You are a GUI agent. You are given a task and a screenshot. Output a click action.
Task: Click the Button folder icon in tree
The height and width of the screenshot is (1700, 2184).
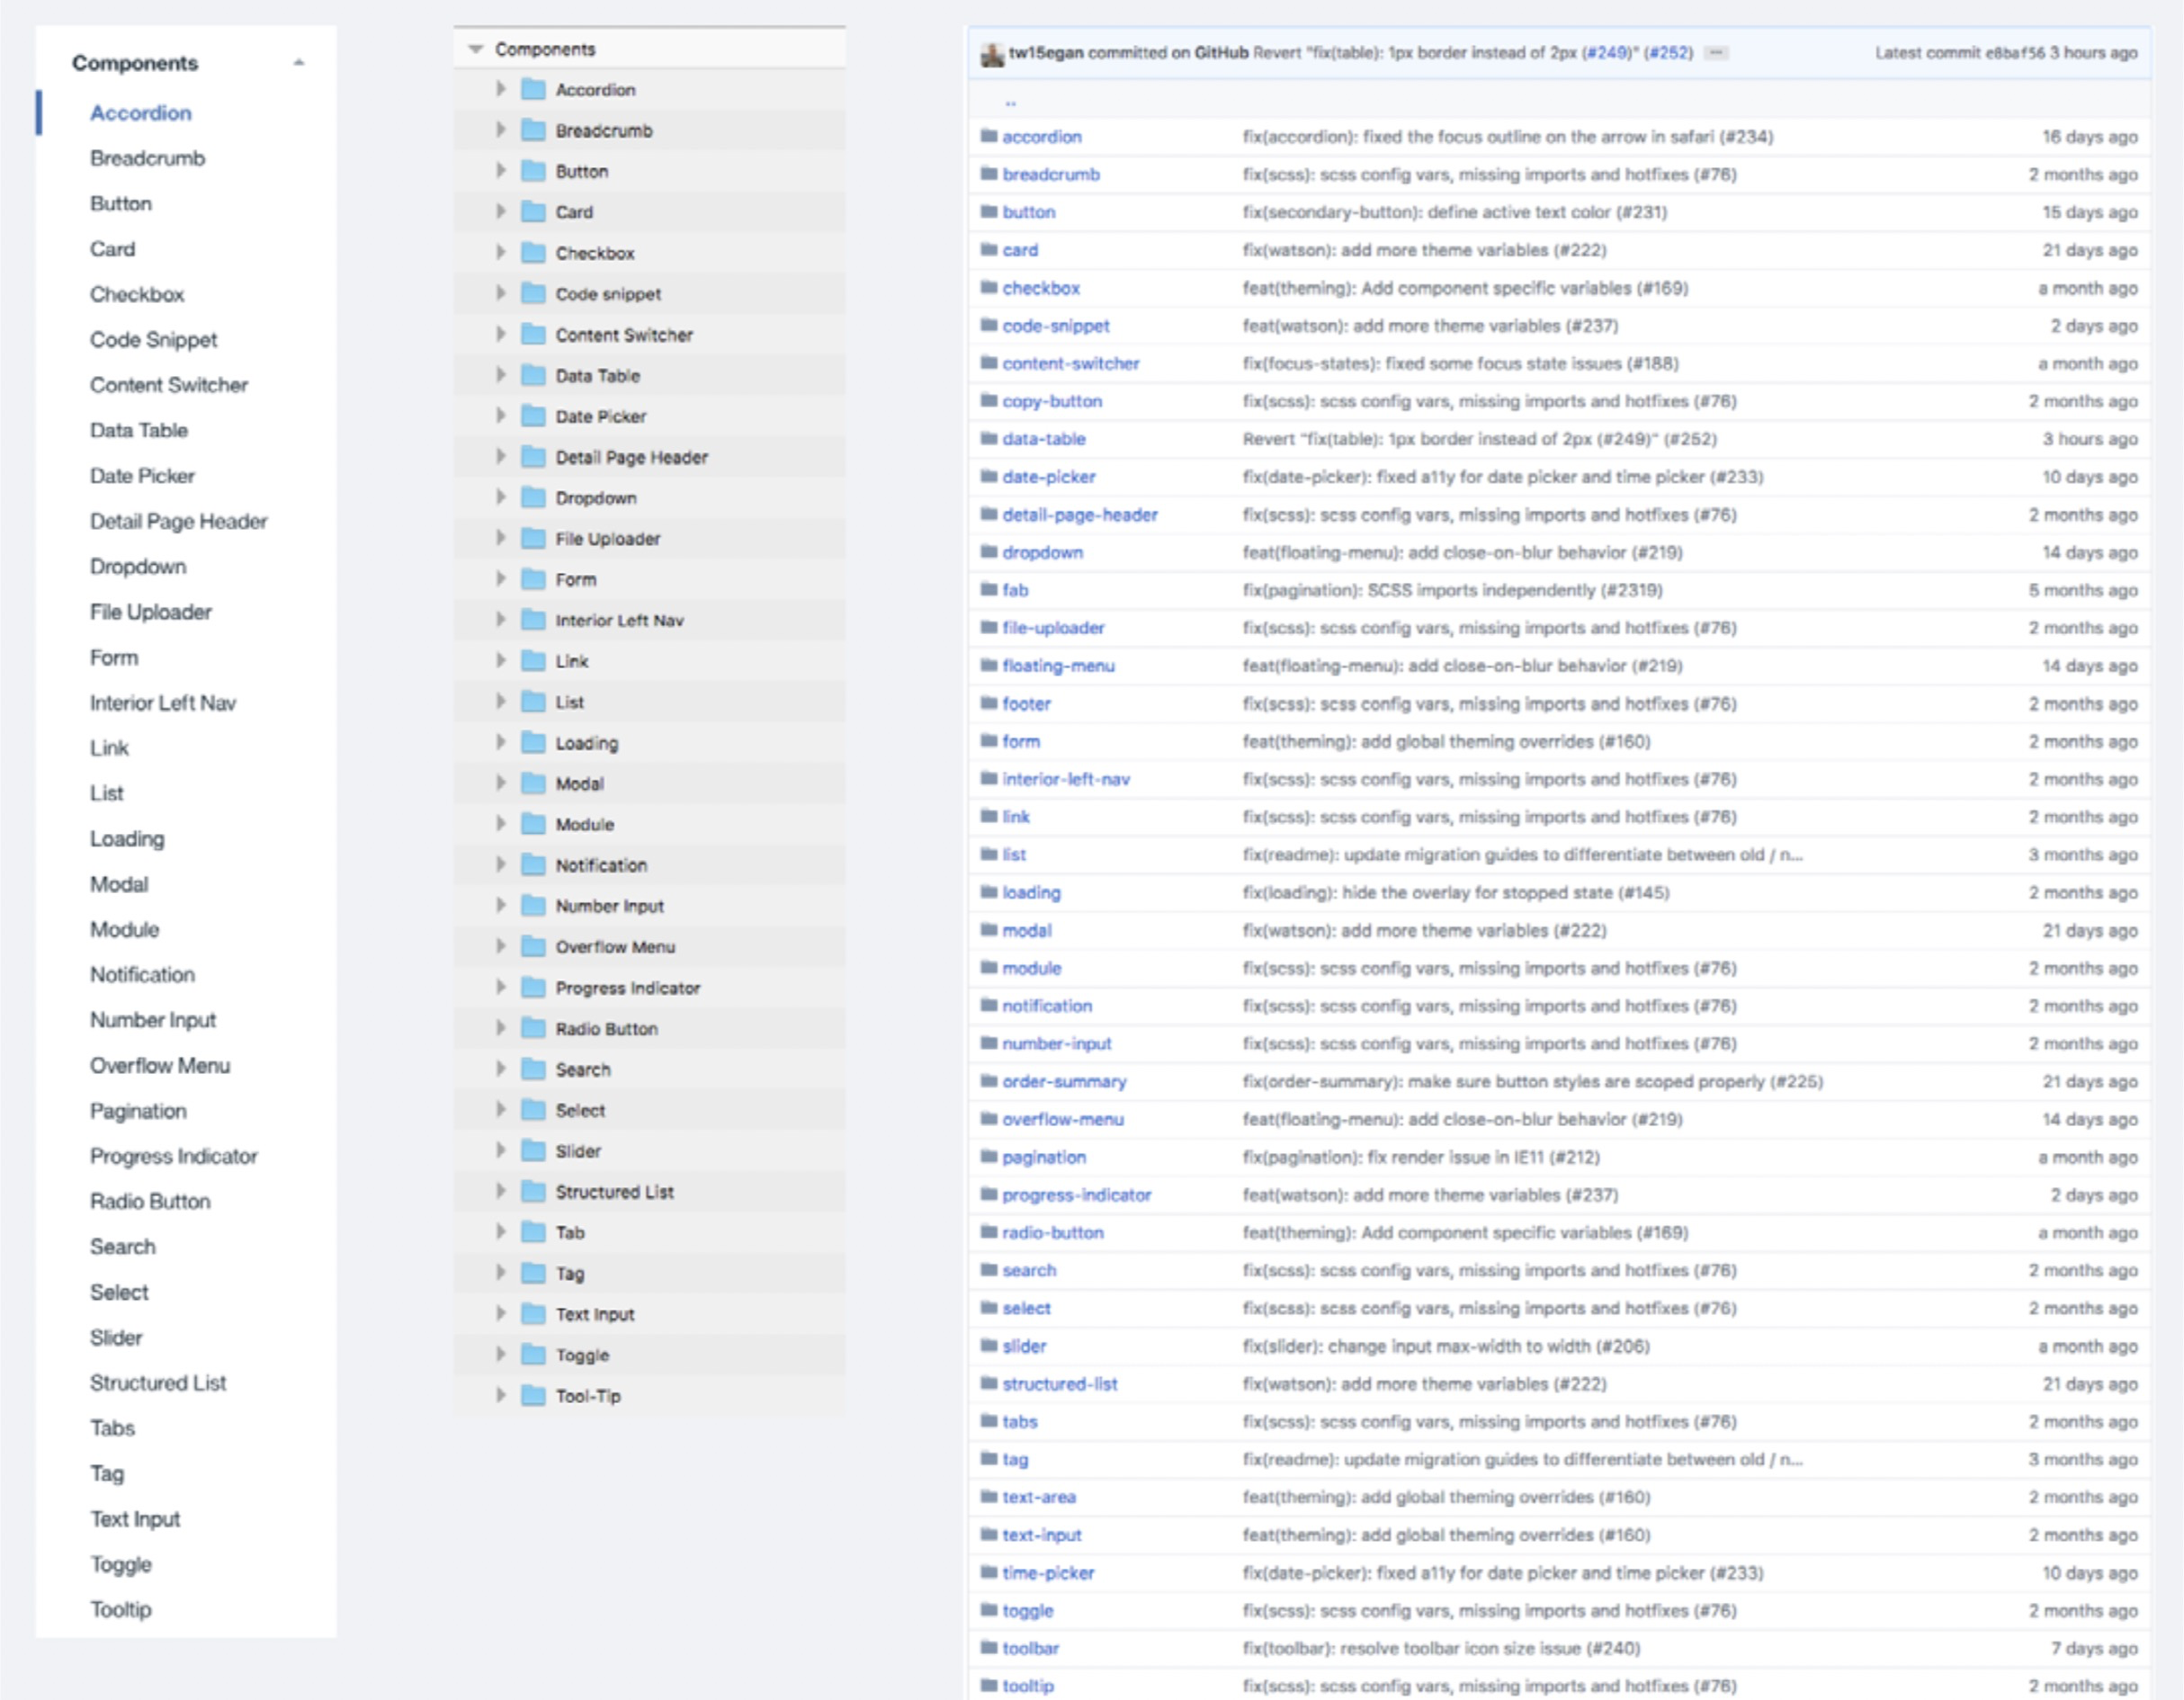coord(534,171)
